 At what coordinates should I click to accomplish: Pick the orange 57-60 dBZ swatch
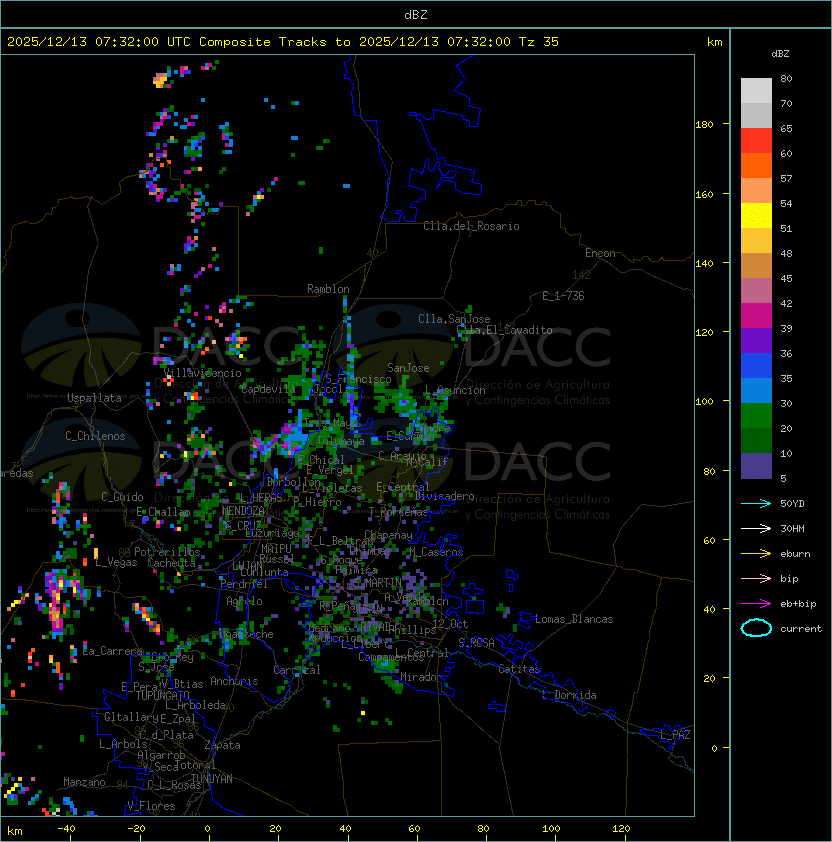pyautogui.click(x=756, y=165)
